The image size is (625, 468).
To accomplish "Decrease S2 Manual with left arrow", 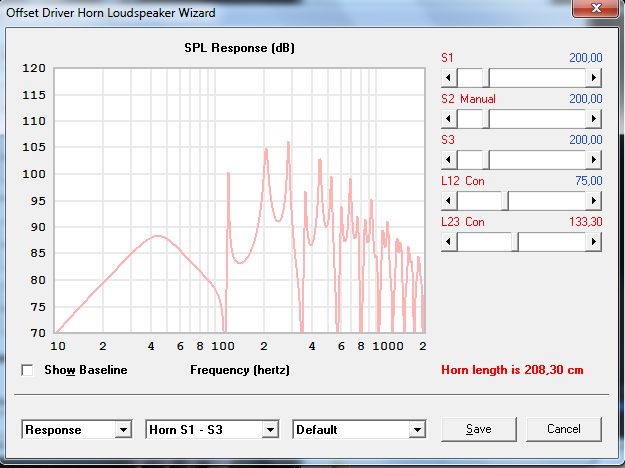I will point(449,119).
